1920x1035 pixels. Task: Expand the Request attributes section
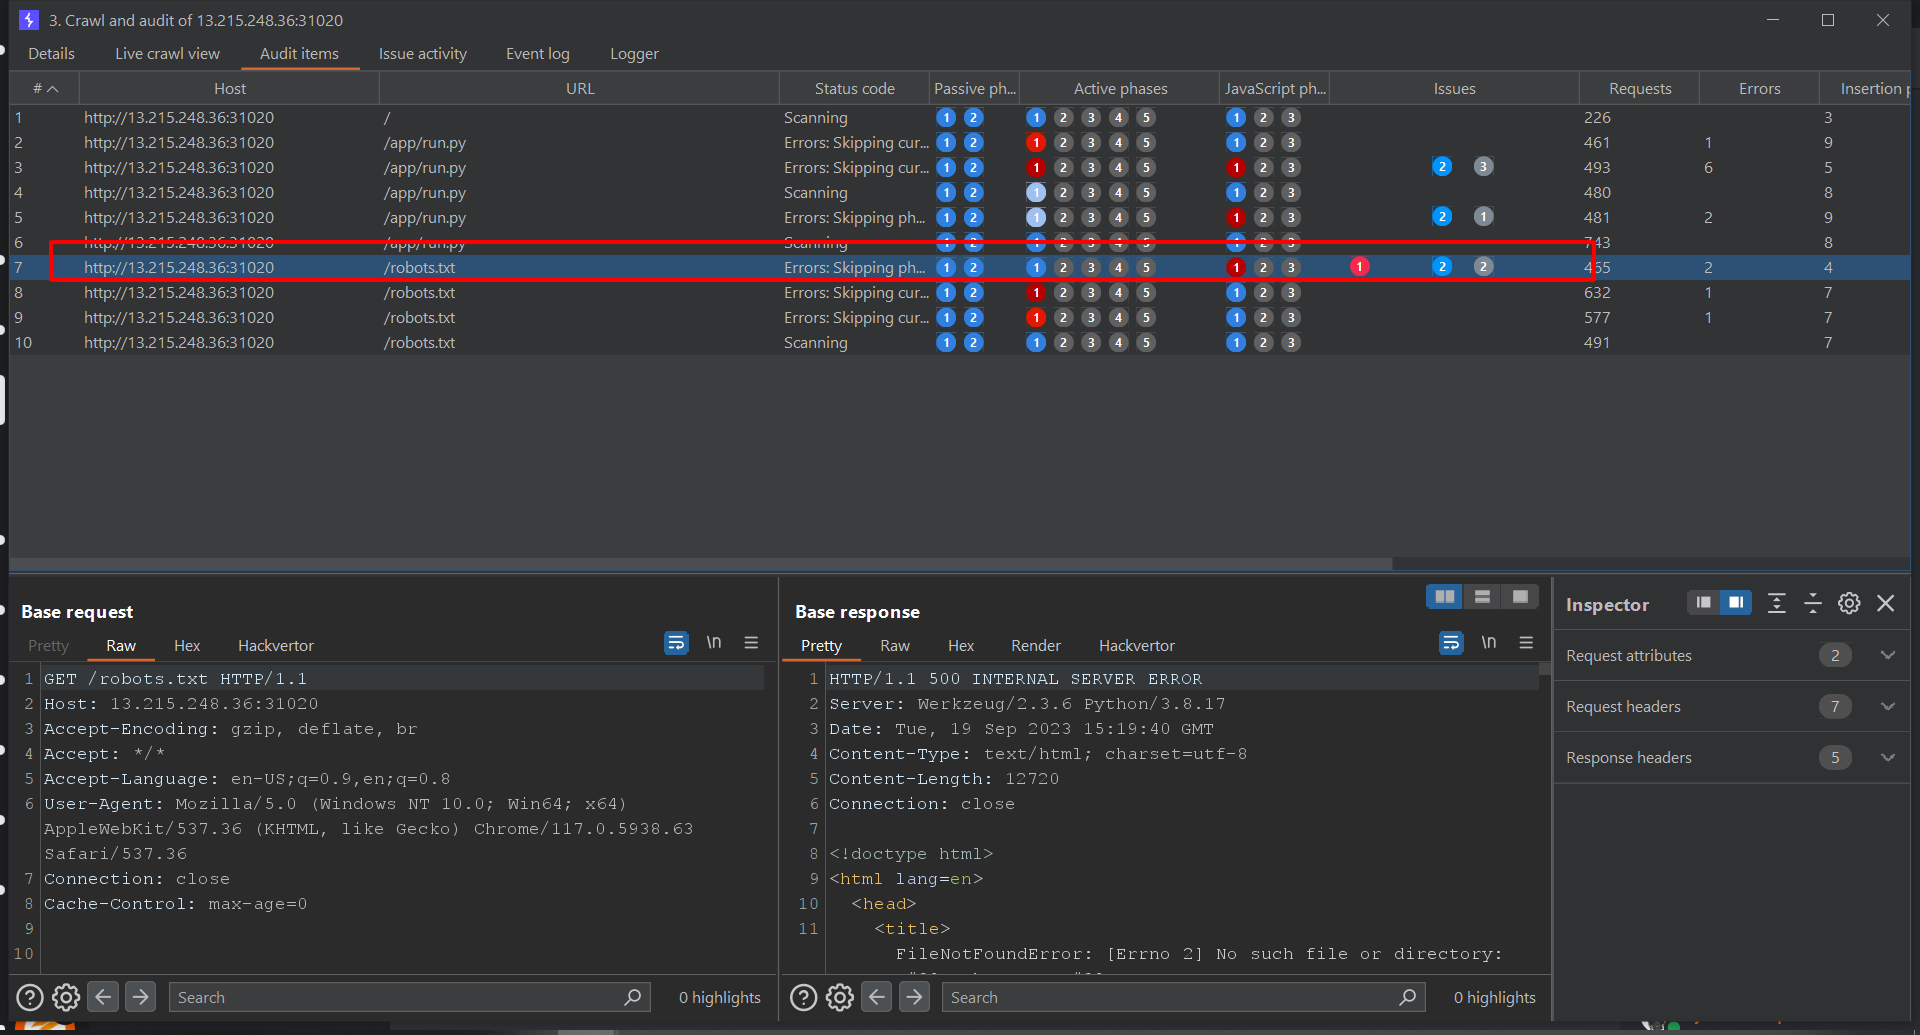1889,655
